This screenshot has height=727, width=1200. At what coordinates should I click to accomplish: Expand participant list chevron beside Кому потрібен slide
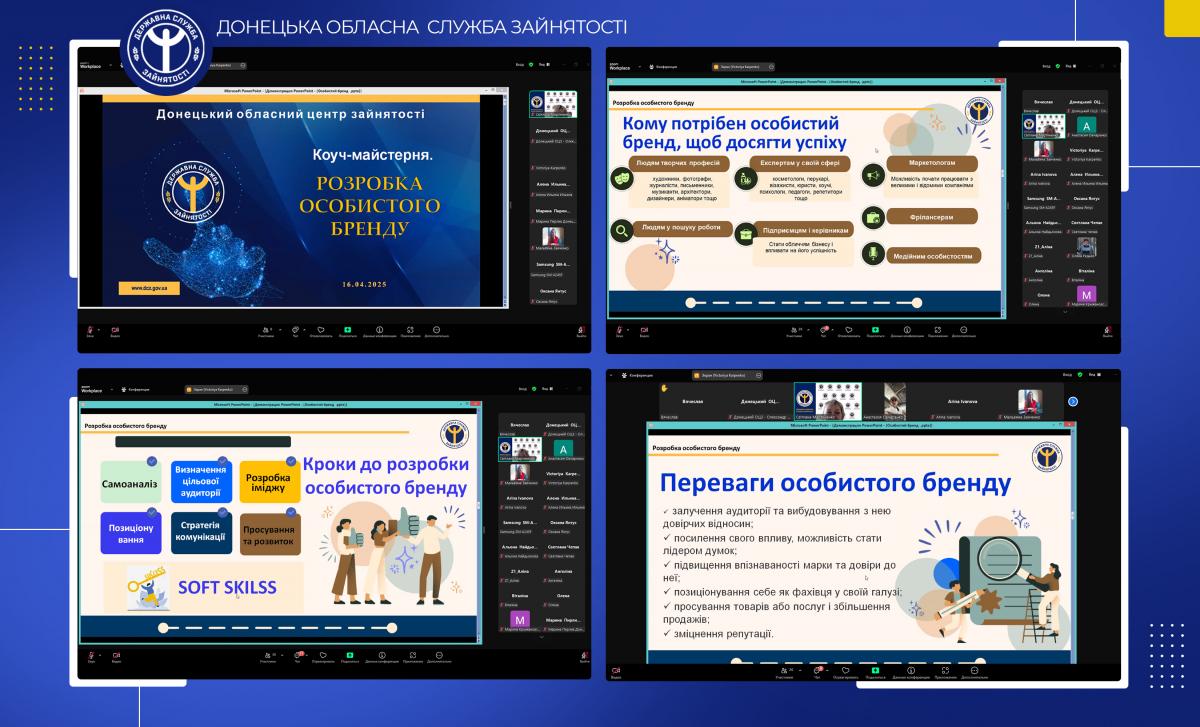click(1064, 311)
